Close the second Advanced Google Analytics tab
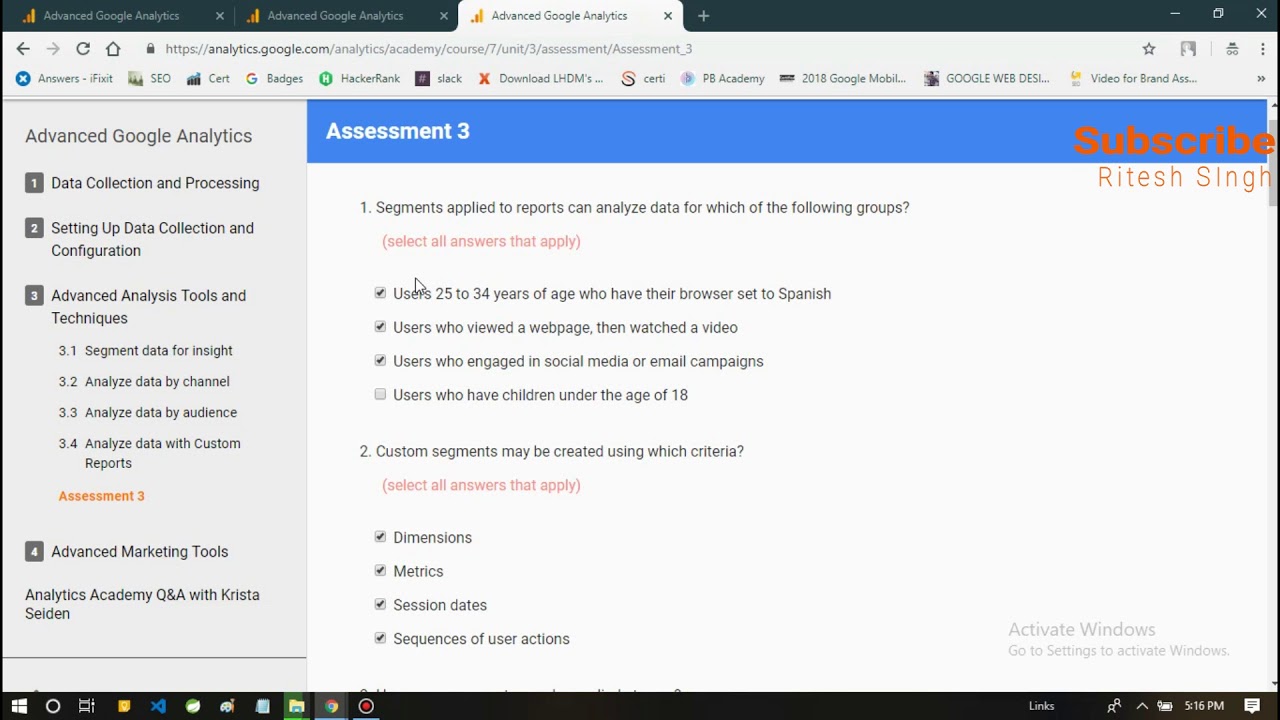This screenshot has width=1280, height=720. [444, 15]
